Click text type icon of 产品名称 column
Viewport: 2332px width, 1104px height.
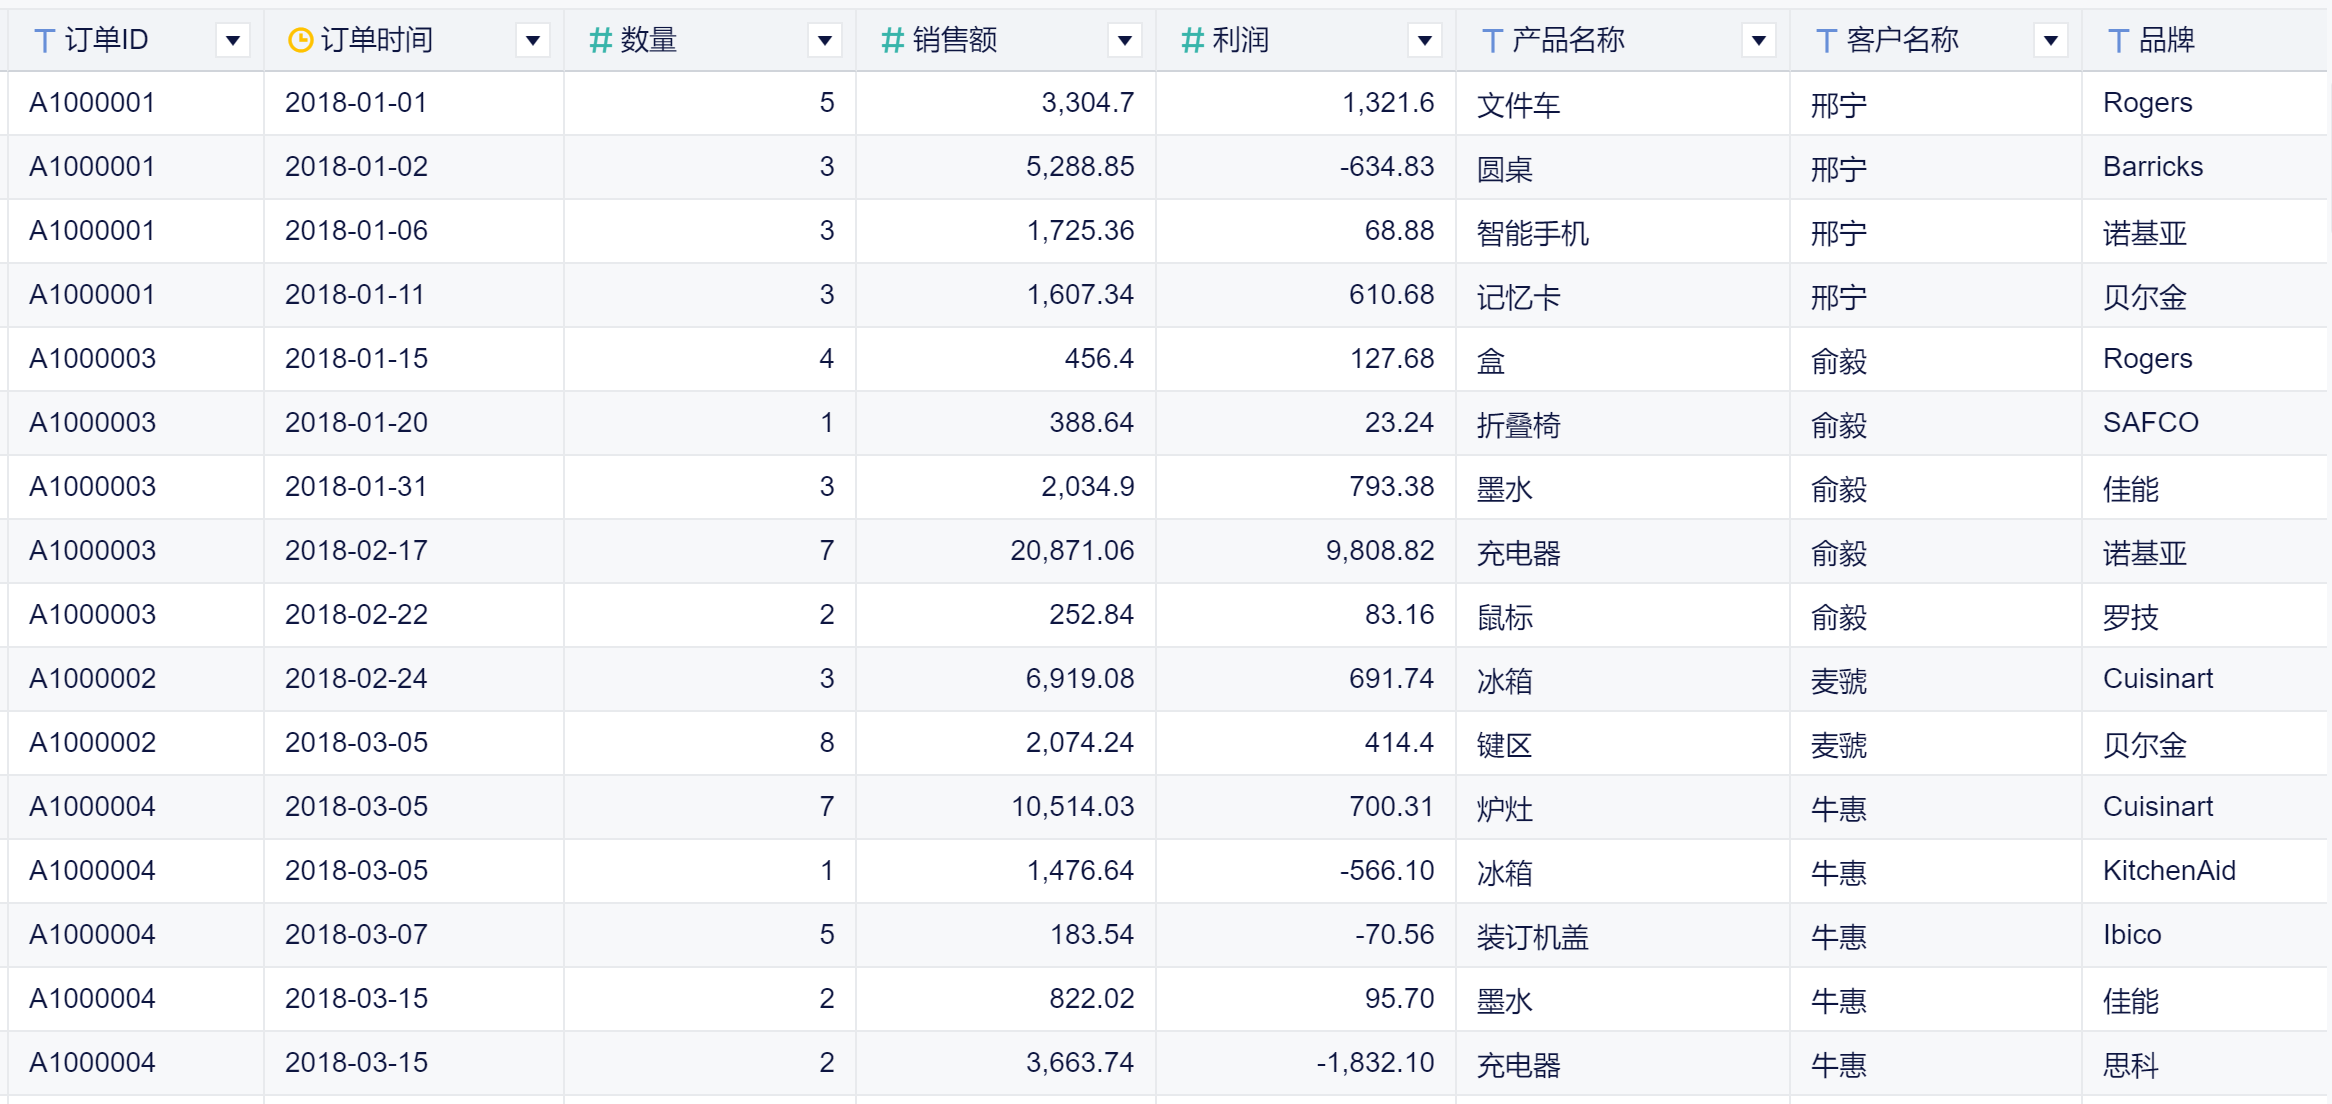click(x=1491, y=41)
